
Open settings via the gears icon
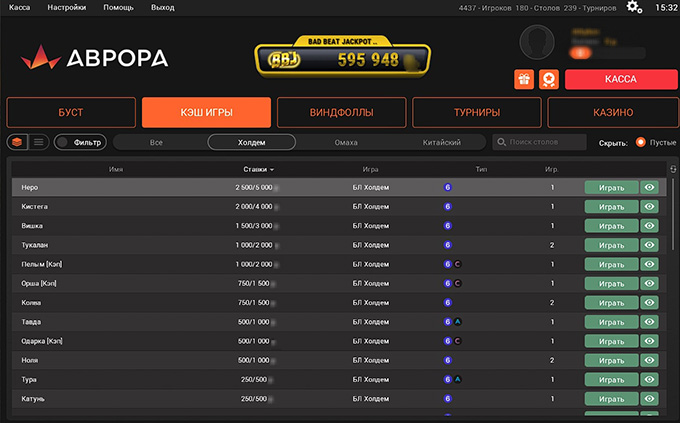click(x=634, y=7)
